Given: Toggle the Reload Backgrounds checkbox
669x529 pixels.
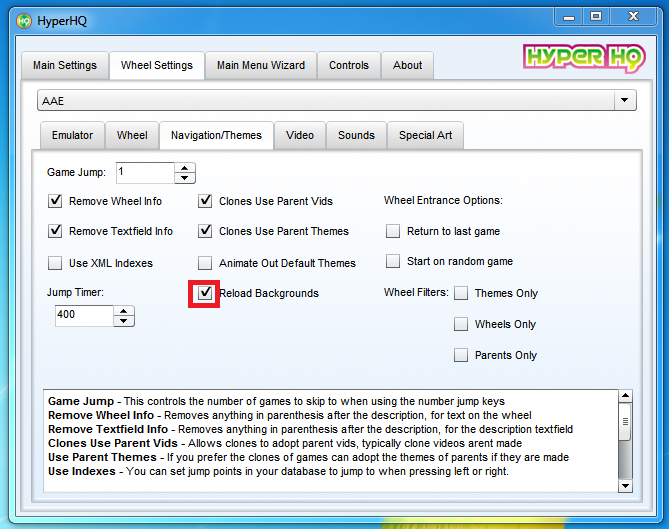Looking at the screenshot, I should [x=205, y=293].
